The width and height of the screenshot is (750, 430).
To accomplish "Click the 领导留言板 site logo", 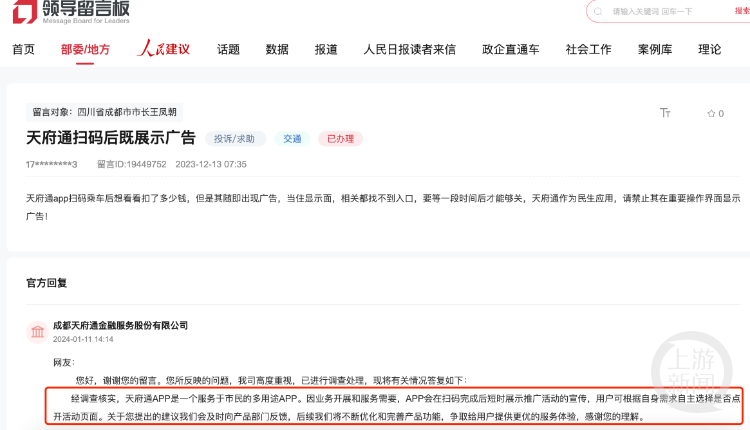I will coord(71,11).
